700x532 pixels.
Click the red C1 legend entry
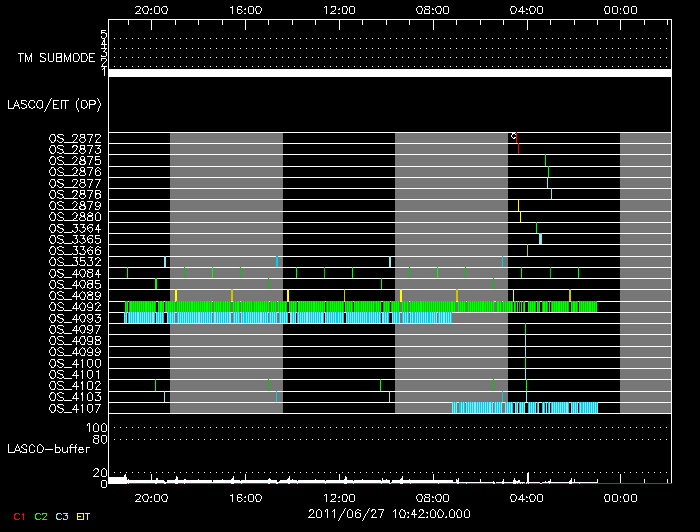(x=19, y=516)
